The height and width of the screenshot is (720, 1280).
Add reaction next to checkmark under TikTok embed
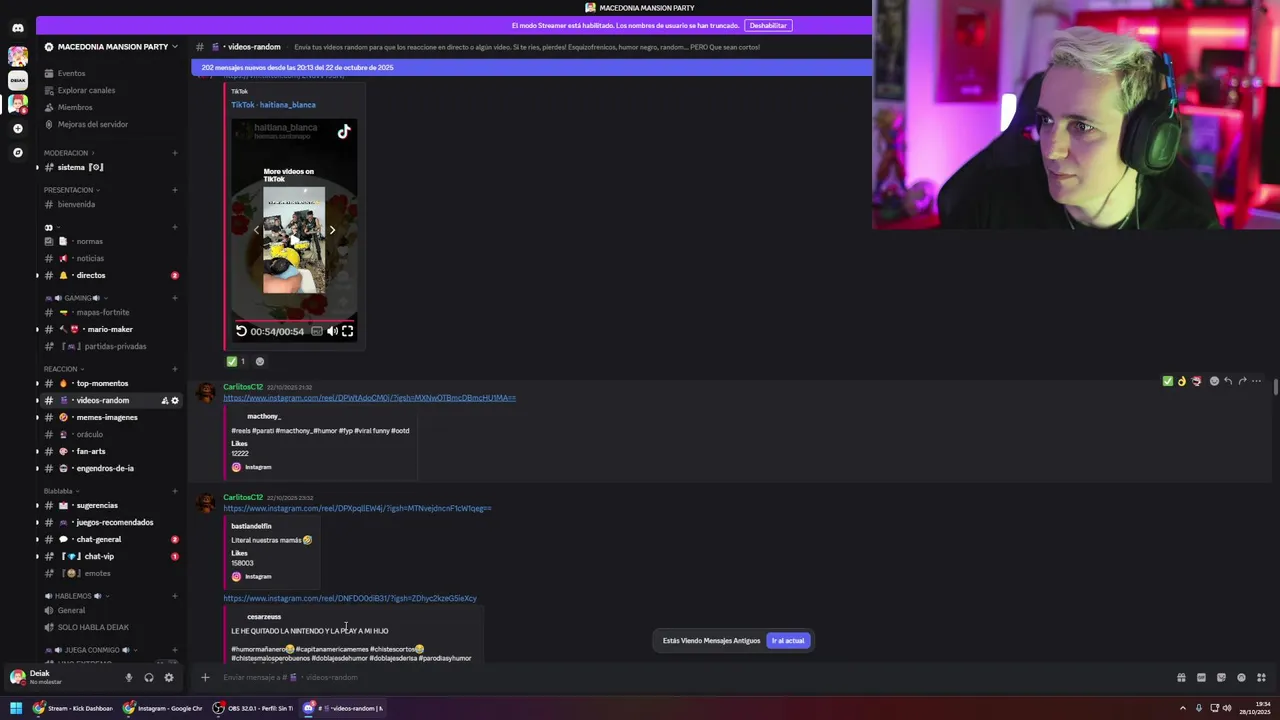click(260, 361)
